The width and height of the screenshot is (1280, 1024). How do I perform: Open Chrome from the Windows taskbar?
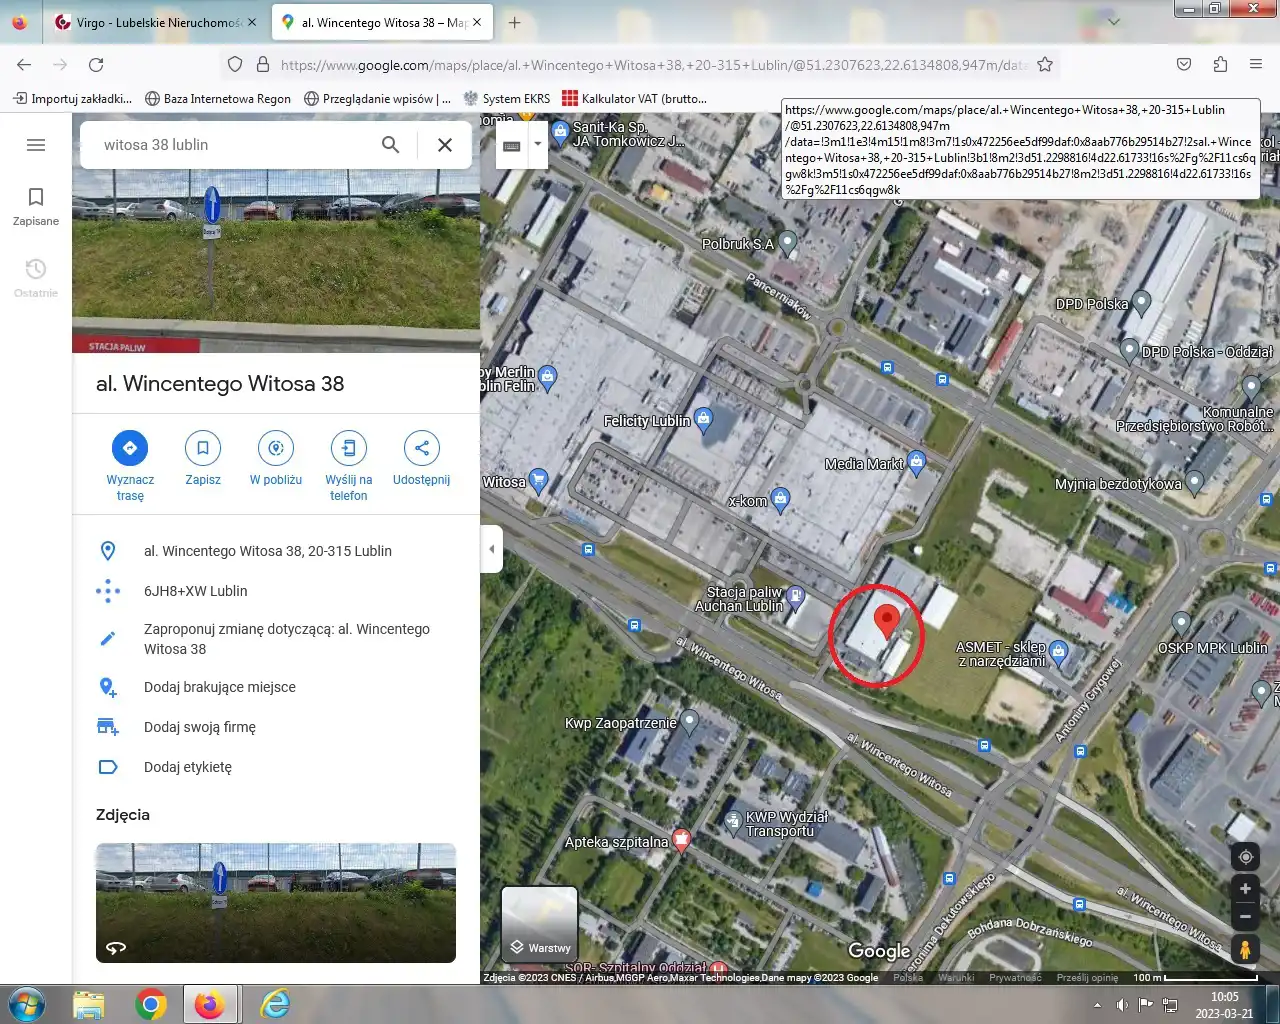point(150,1004)
